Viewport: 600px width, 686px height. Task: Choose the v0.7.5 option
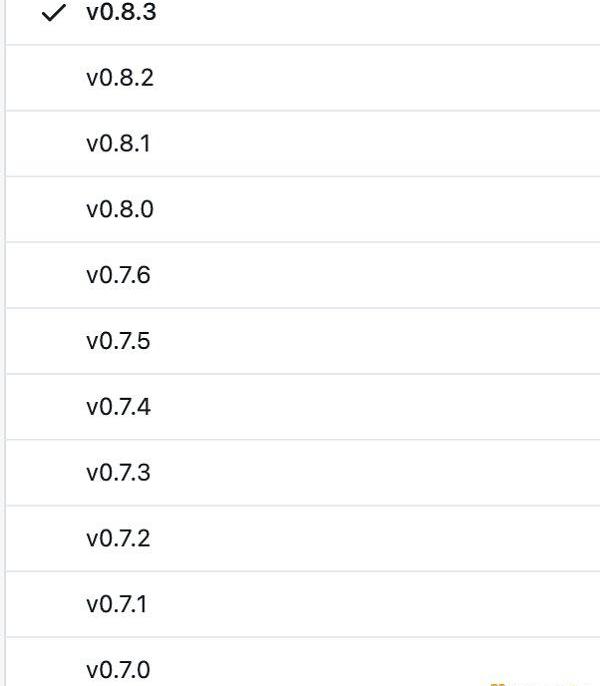coord(119,341)
